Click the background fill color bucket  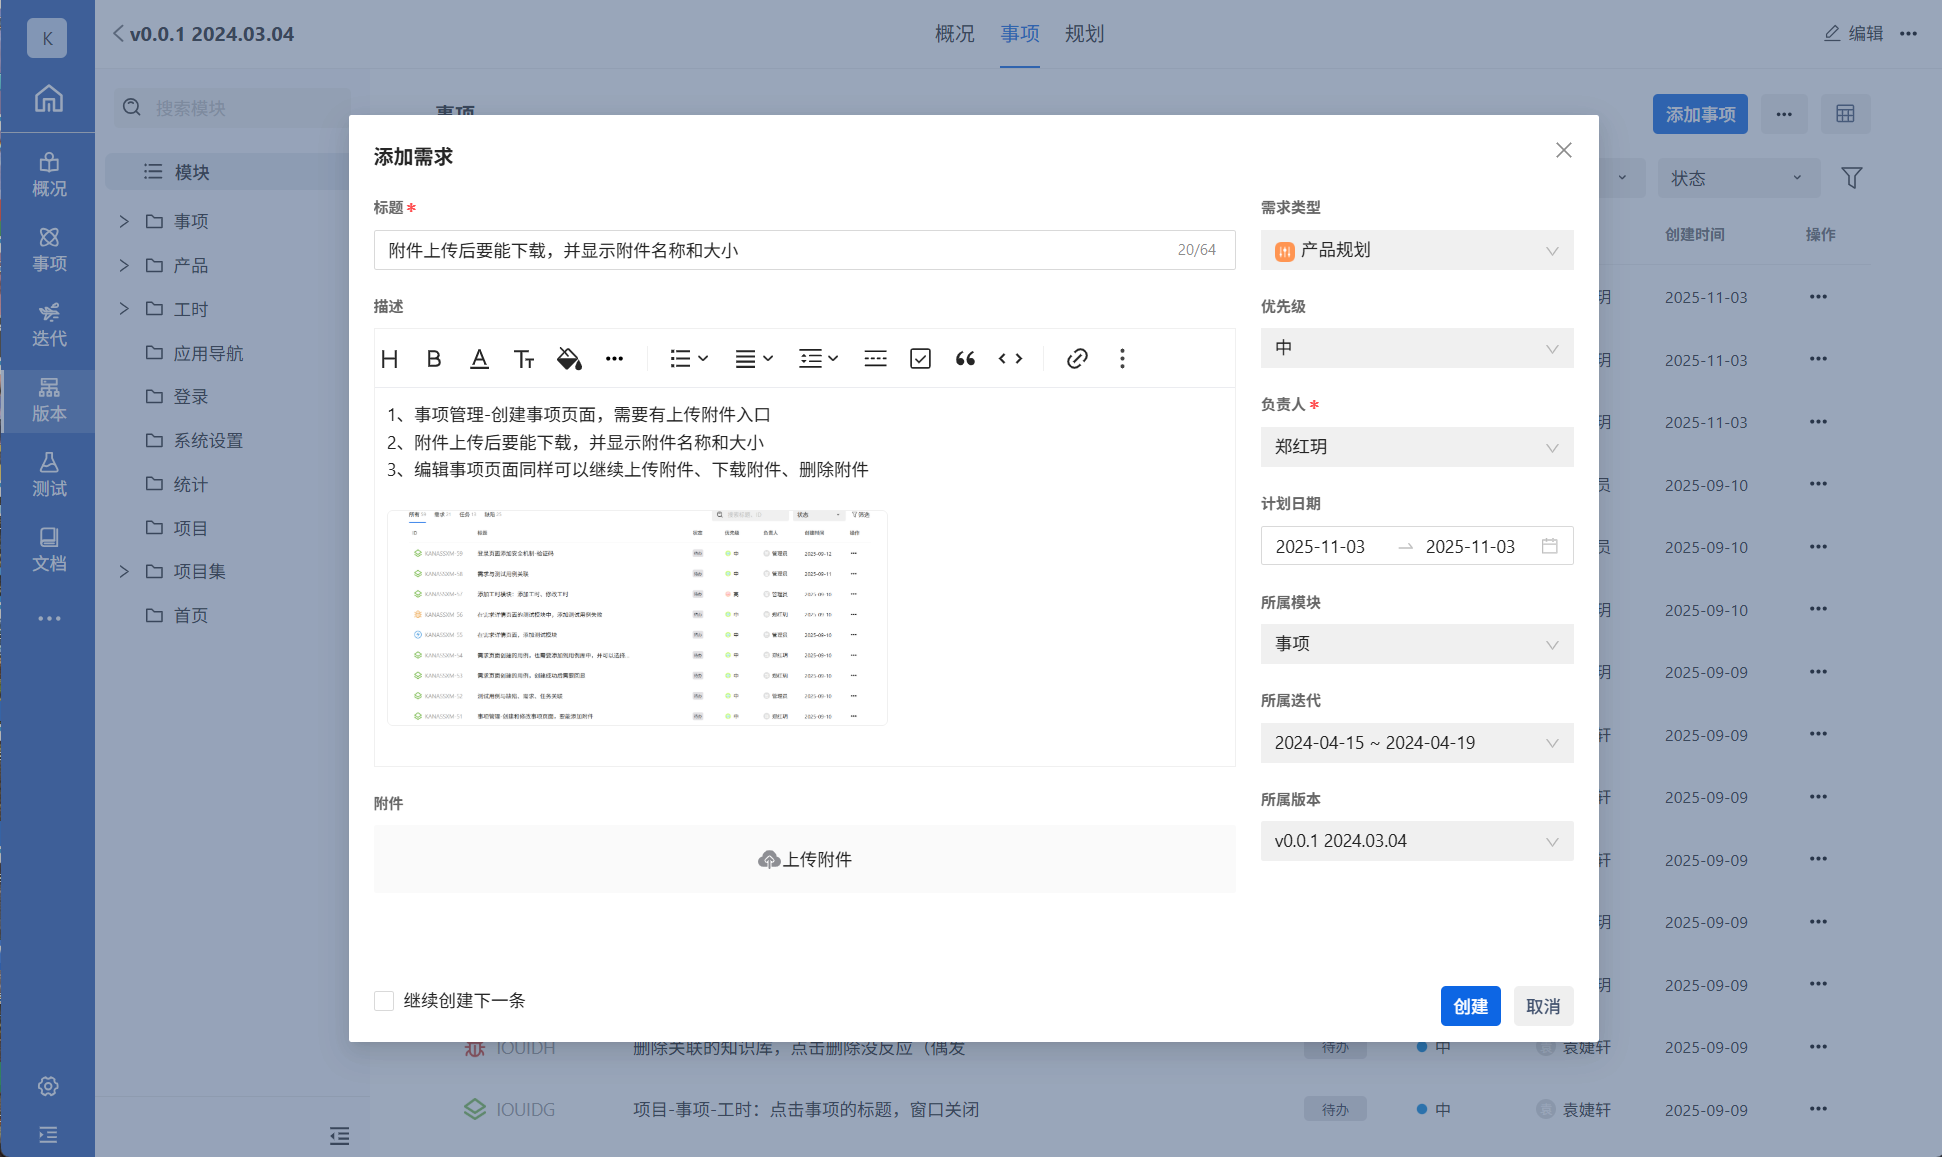[569, 359]
